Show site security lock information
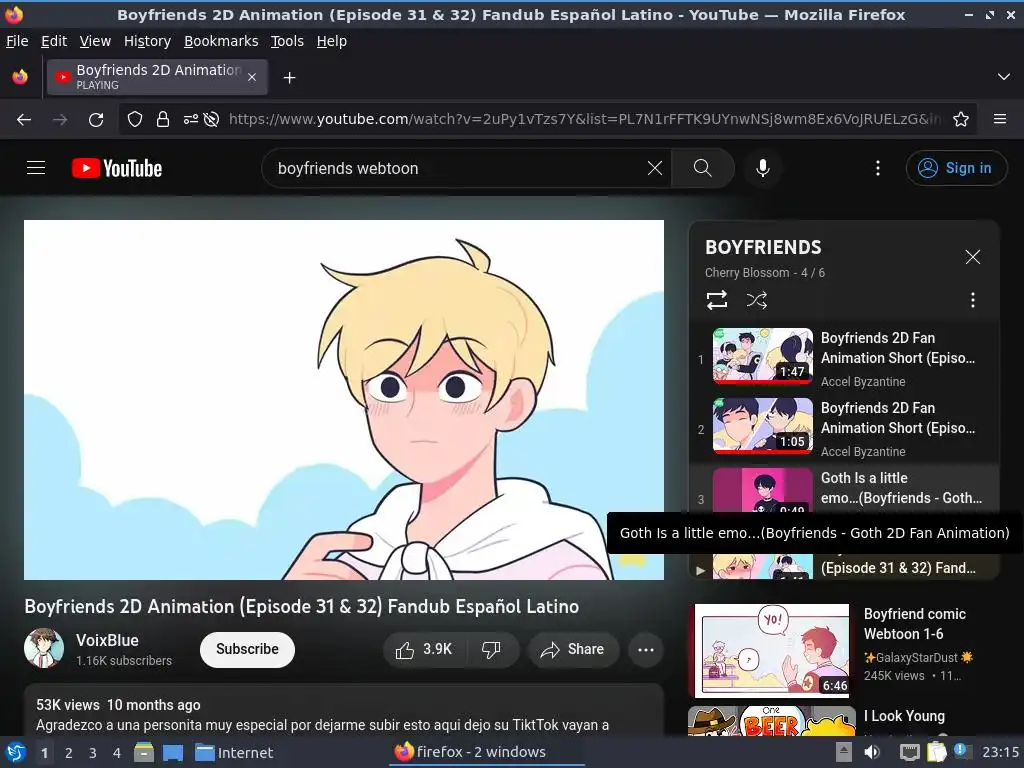 pyautogui.click(x=163, y=120)
